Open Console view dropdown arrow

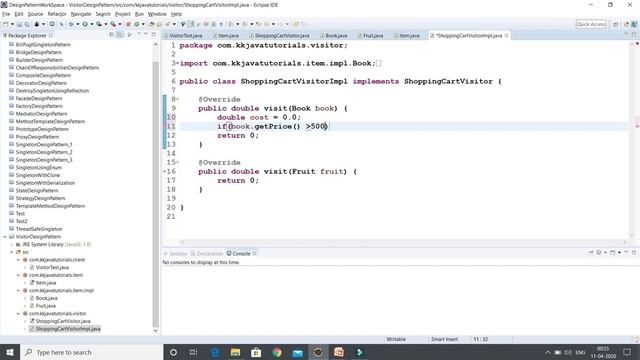tap(619, 253)
